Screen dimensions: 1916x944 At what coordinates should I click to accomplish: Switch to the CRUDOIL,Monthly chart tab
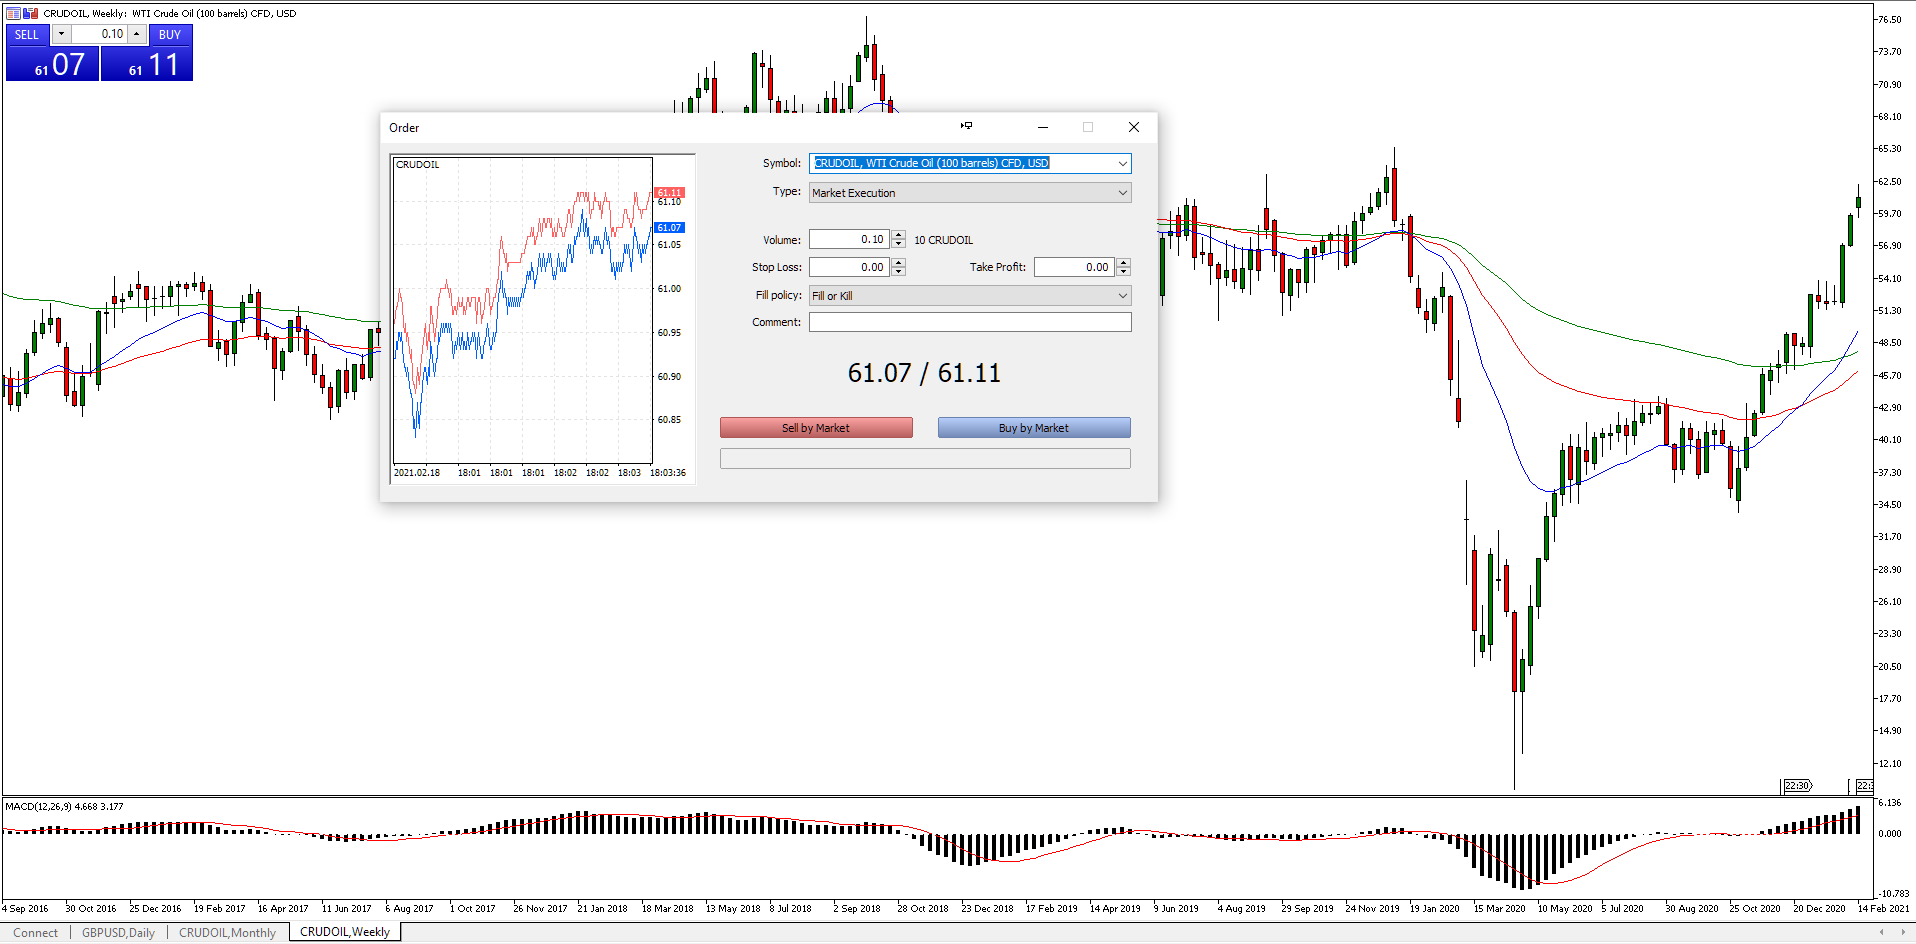(227, 933)
